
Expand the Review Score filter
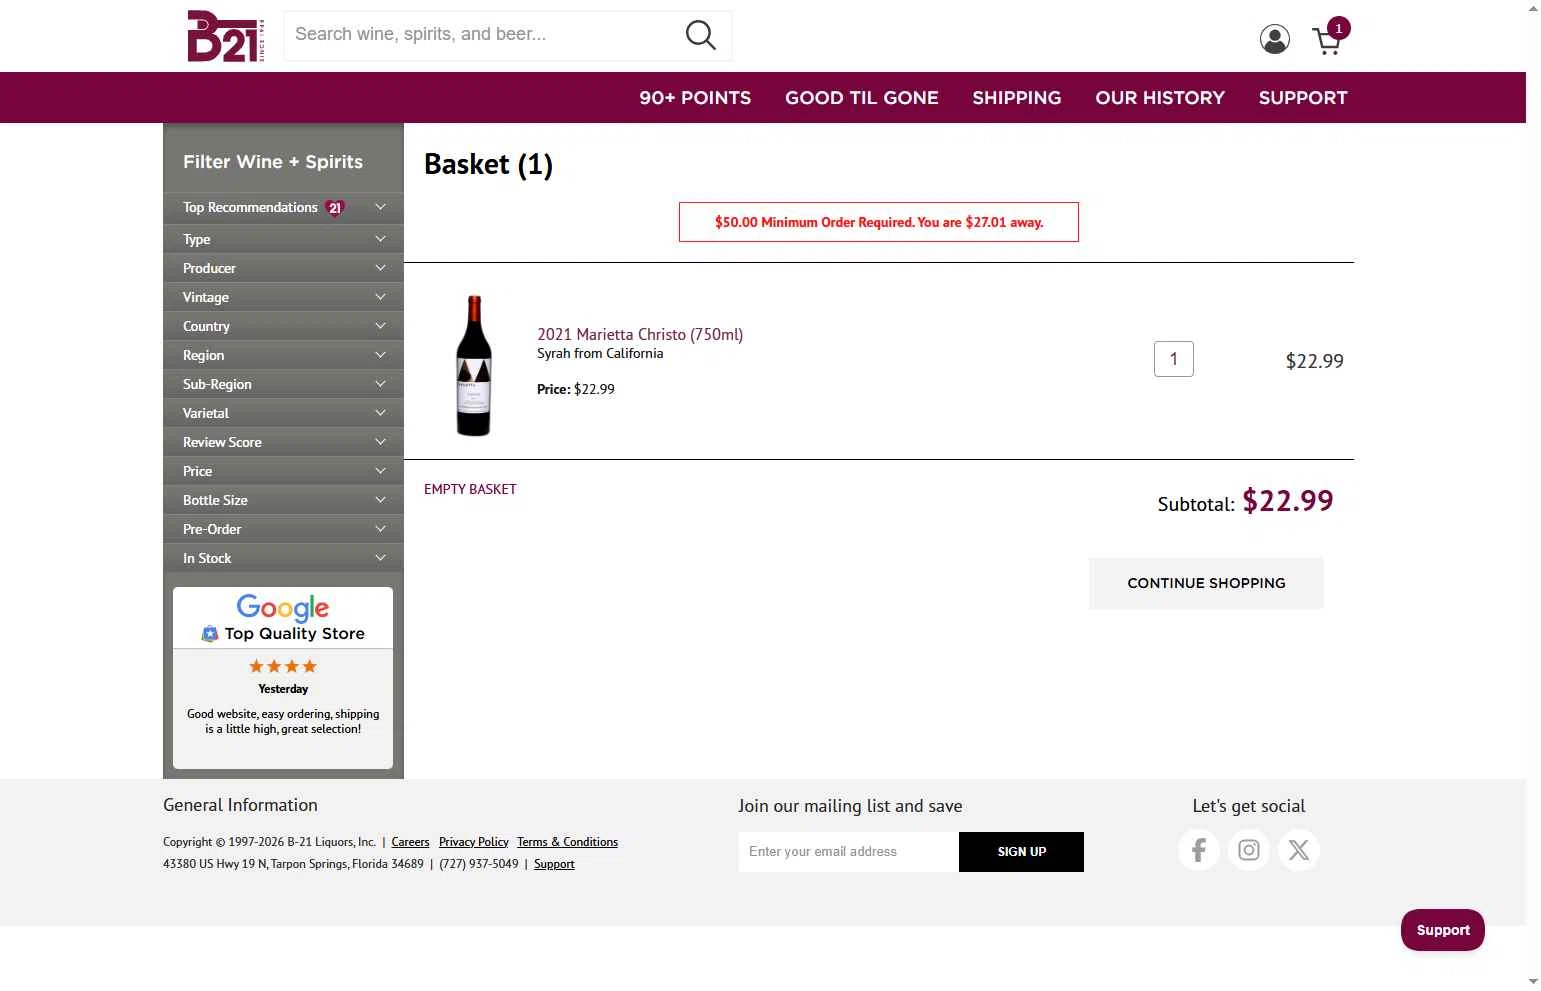(x=283, y=442)
